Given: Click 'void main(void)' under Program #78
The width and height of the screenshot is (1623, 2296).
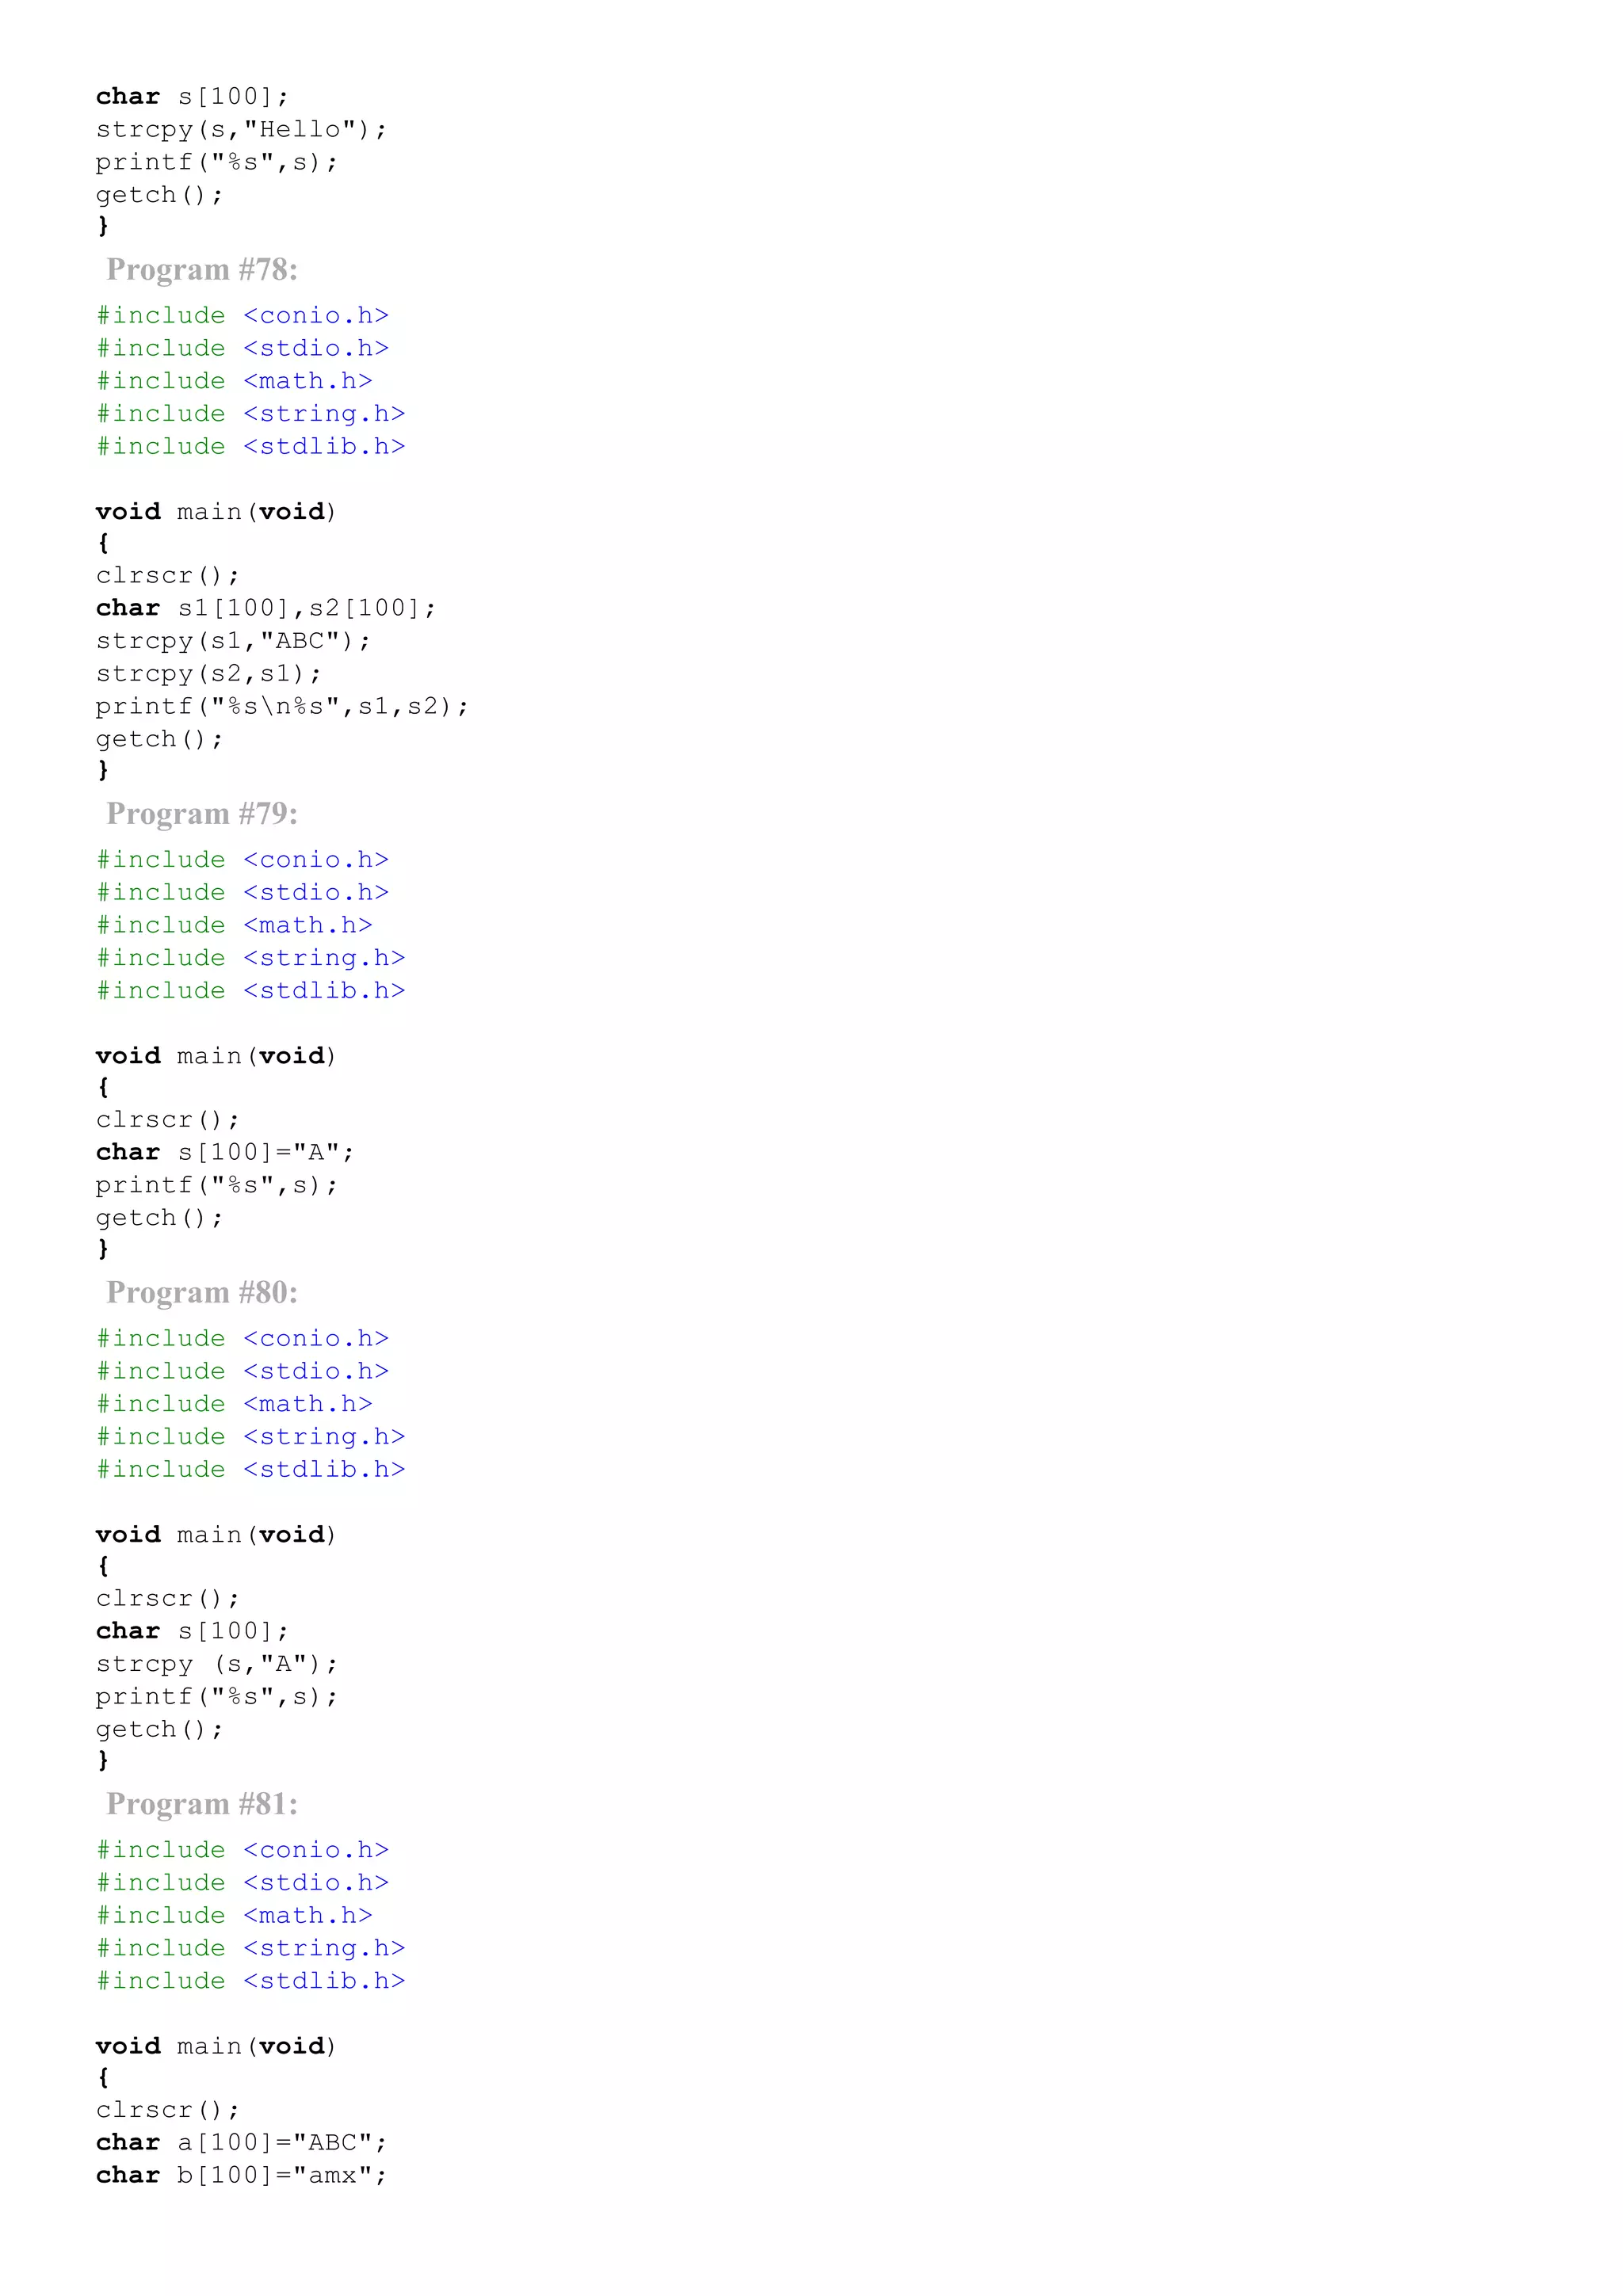Looking at the screenshot, I should tap(216, 512).
